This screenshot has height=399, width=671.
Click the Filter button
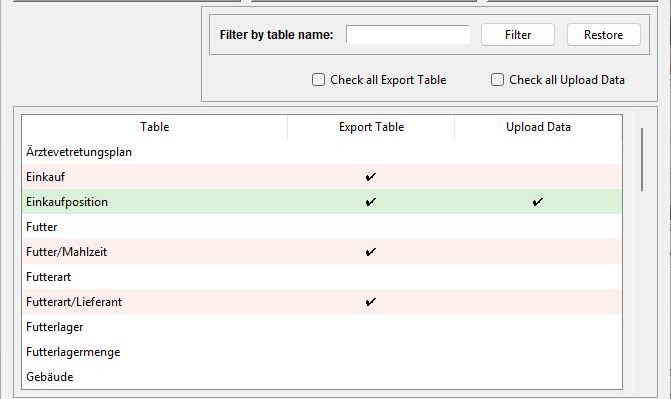click(518, 35)
